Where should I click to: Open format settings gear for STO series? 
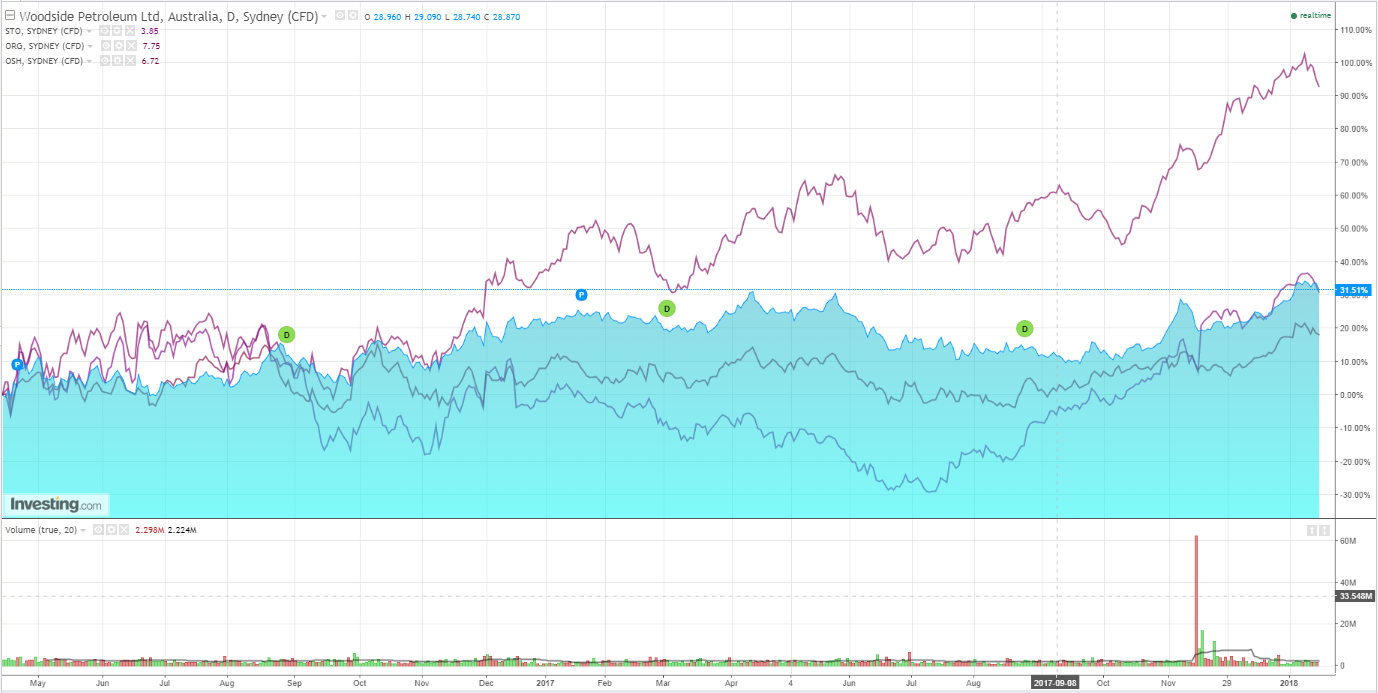coord(117,31)
